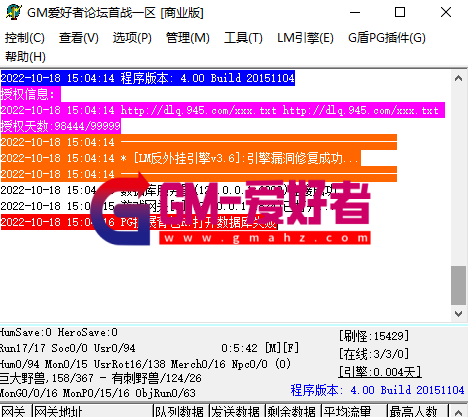This screenshot has width=468, height=417.
Task: Maximize the GM爱好者论坛 window
Action: tap(400, 13)
